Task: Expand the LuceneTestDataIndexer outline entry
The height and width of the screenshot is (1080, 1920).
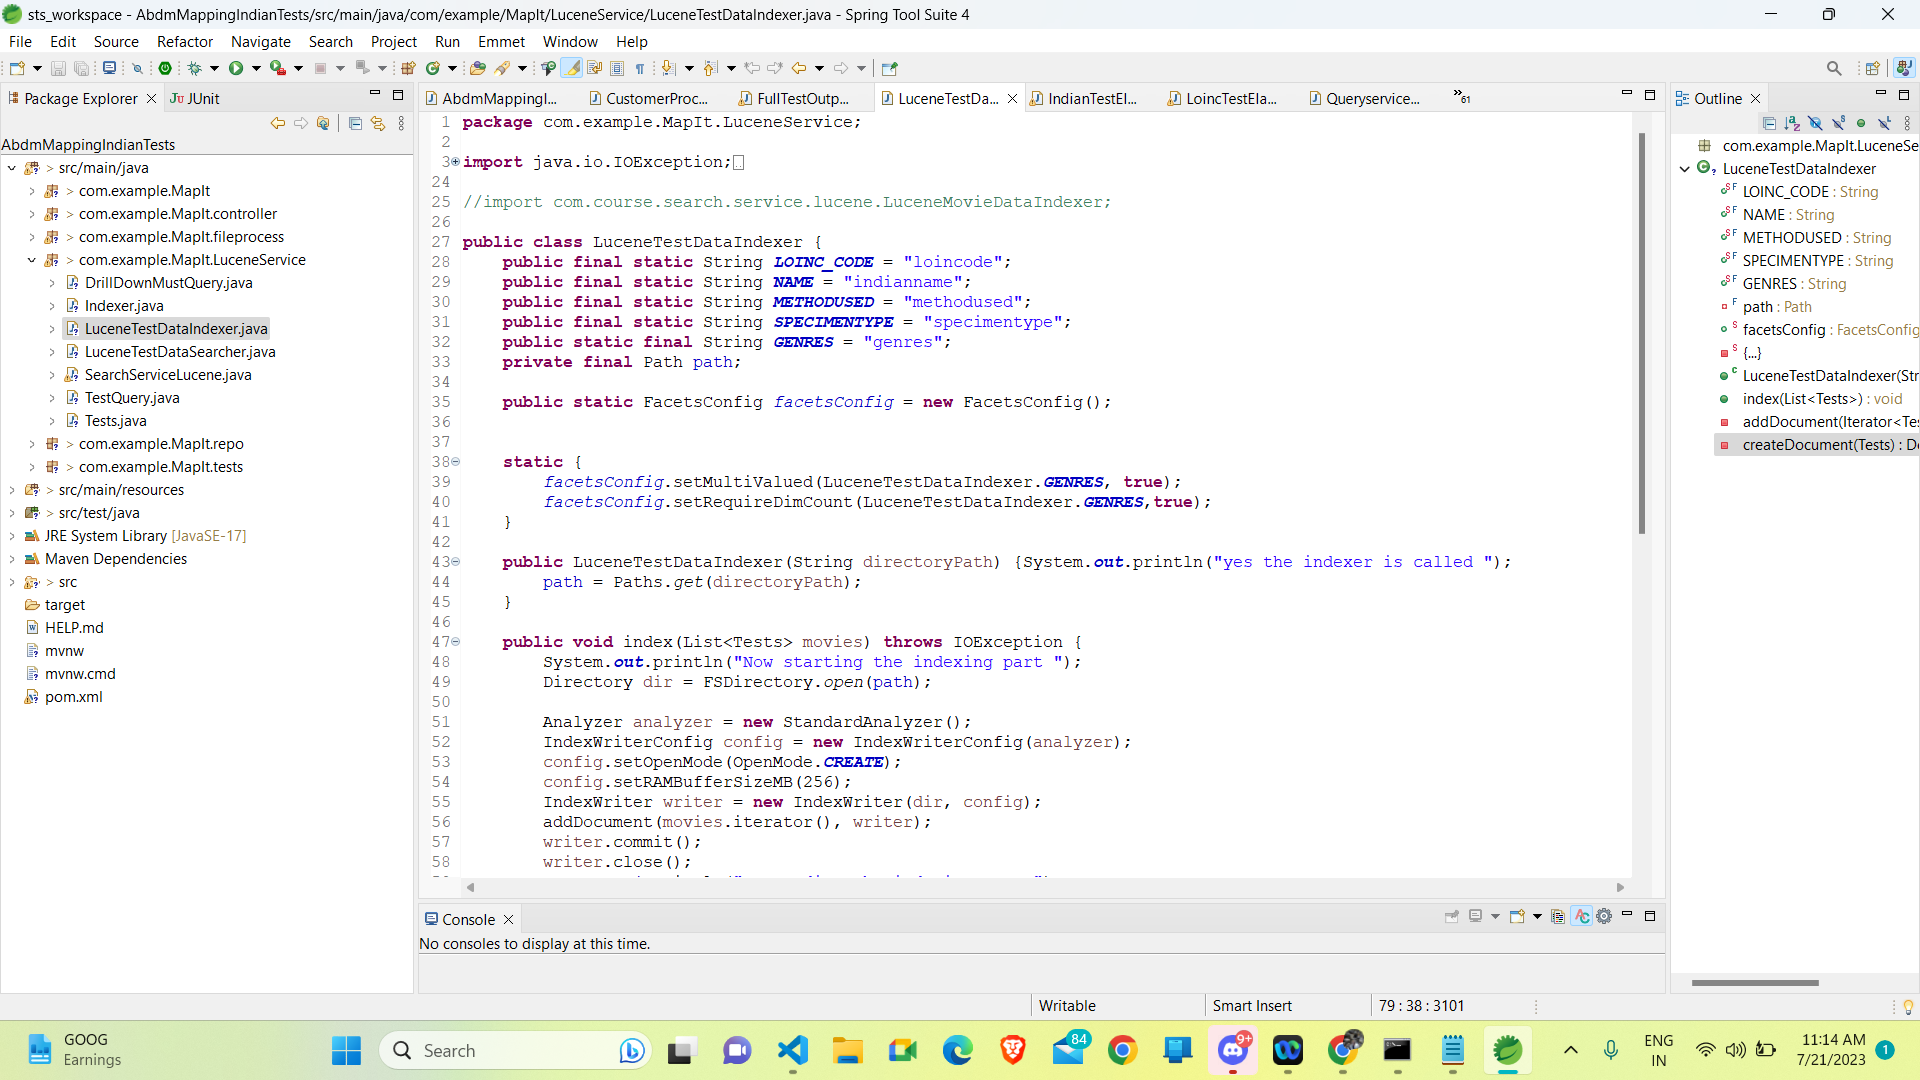Action: (1689, 167)
